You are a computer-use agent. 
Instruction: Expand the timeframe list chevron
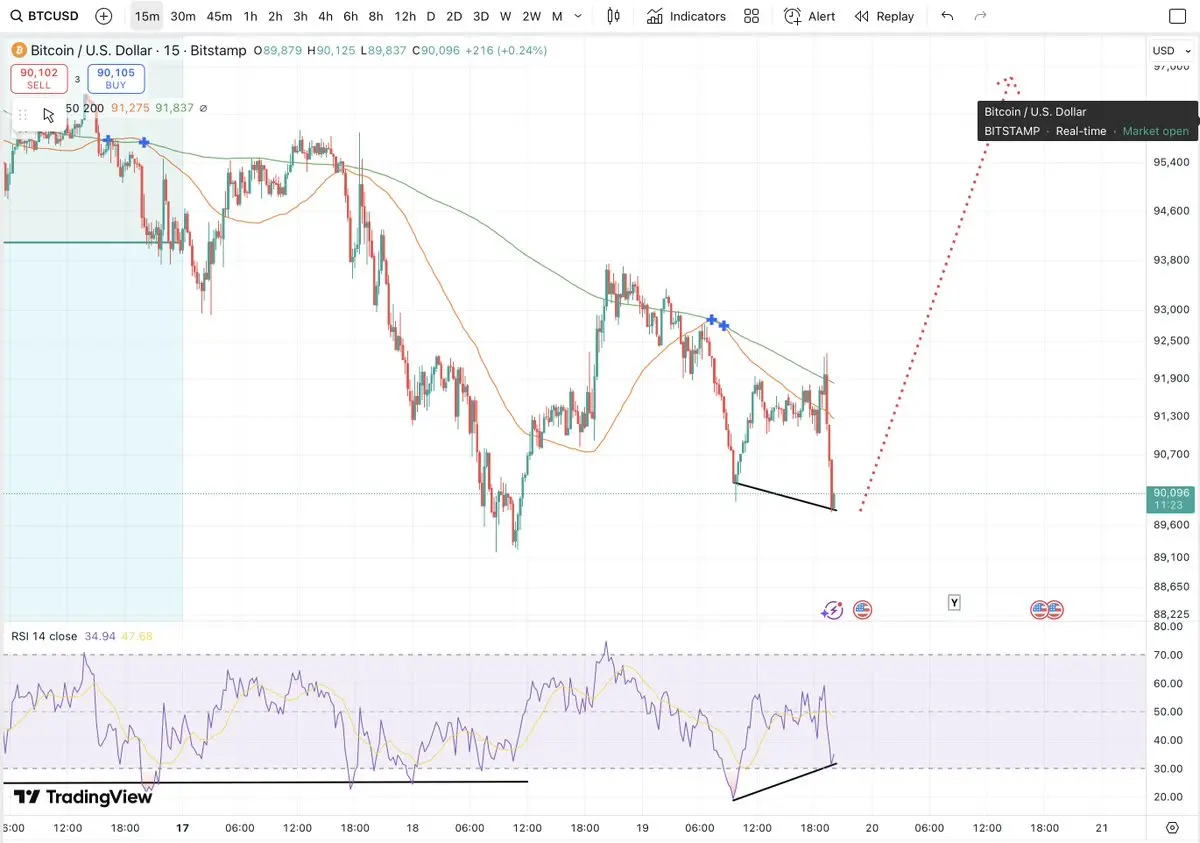click(578, 16)
